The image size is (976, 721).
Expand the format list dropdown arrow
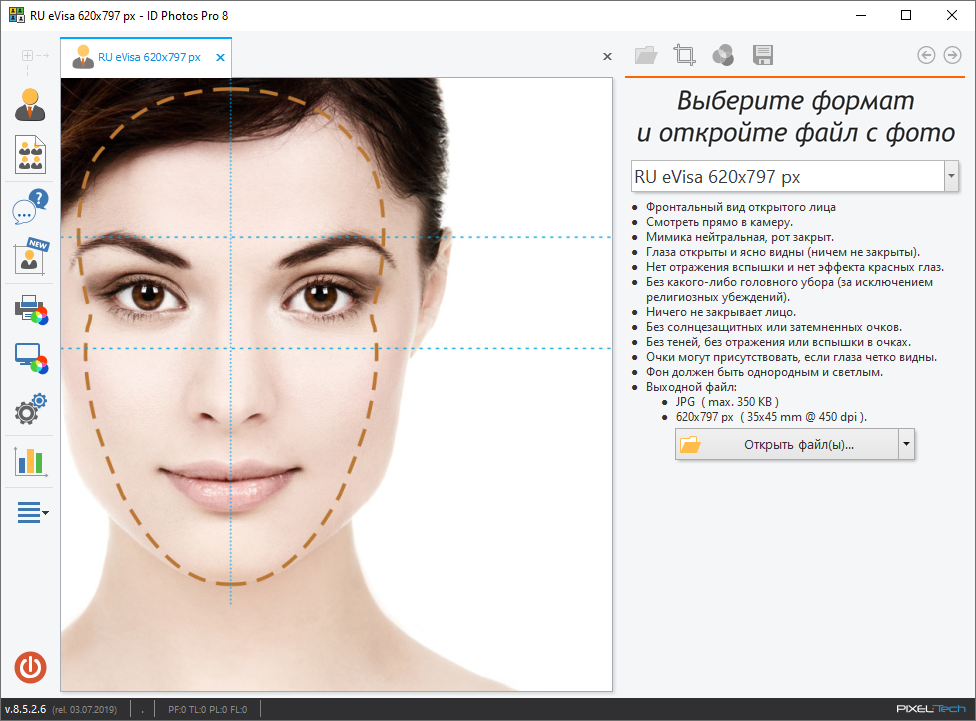click(951, 176)
